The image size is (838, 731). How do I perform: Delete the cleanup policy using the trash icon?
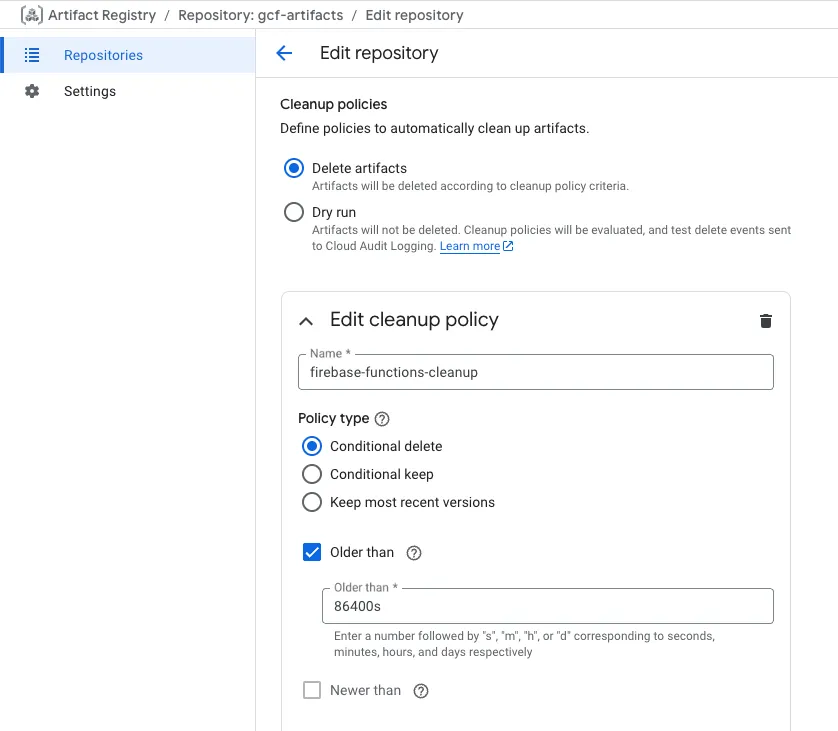pos(765,321)
